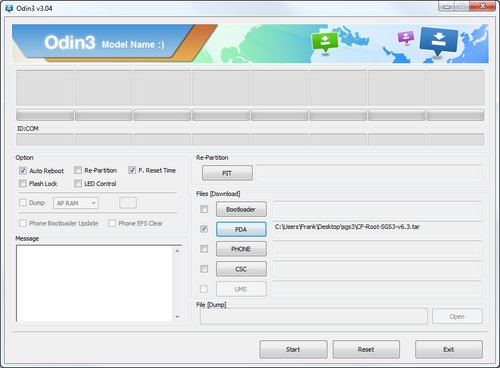Click the Exit button
The width and height of the screenshot is (500, 368).
pyautogui.click(x=449, y=349)
